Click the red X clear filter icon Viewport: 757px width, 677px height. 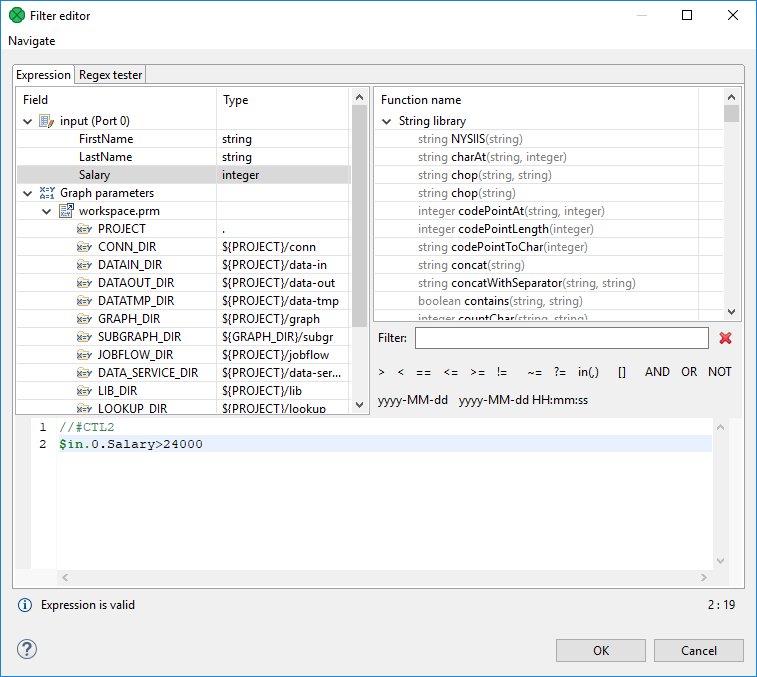click(725, 338)
